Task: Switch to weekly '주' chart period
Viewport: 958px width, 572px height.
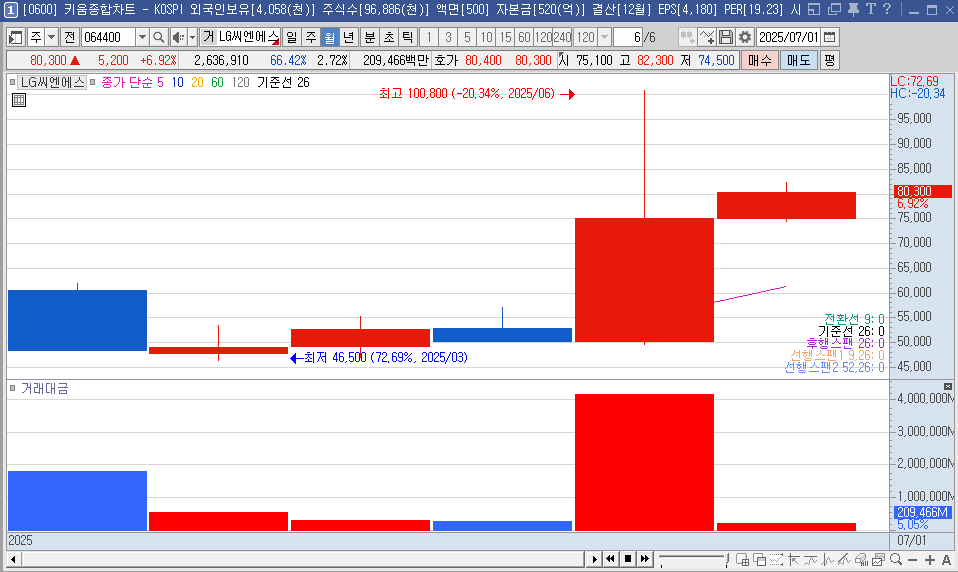Action: point(311,37)
